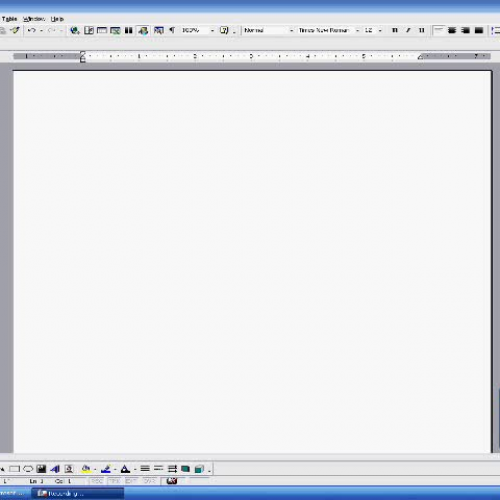Apply the Fill Color paint bucket
Image resolution: width=500 pixels, height=500 pixels.
click(86, 469)
